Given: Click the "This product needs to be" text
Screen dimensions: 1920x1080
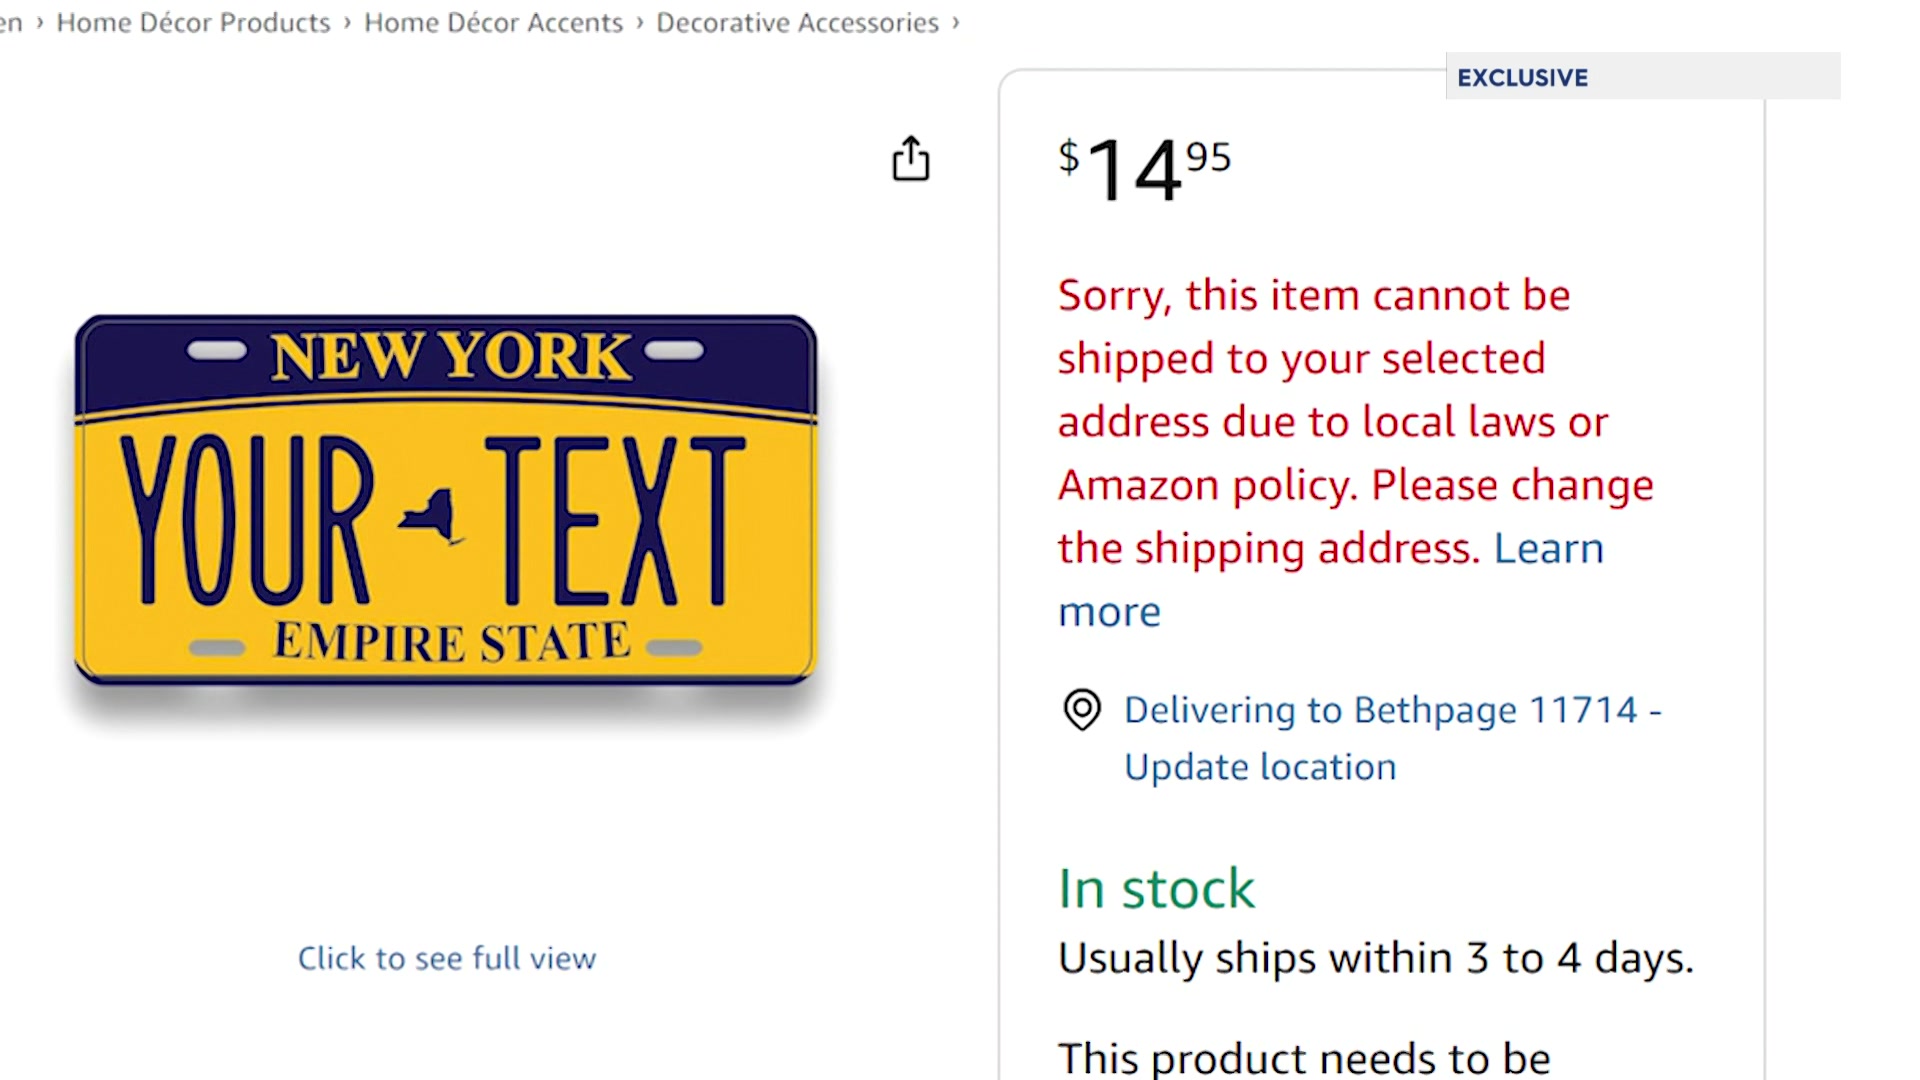Looking at the screenshot, I should pyautogui.click(x=1304, y=1058).
